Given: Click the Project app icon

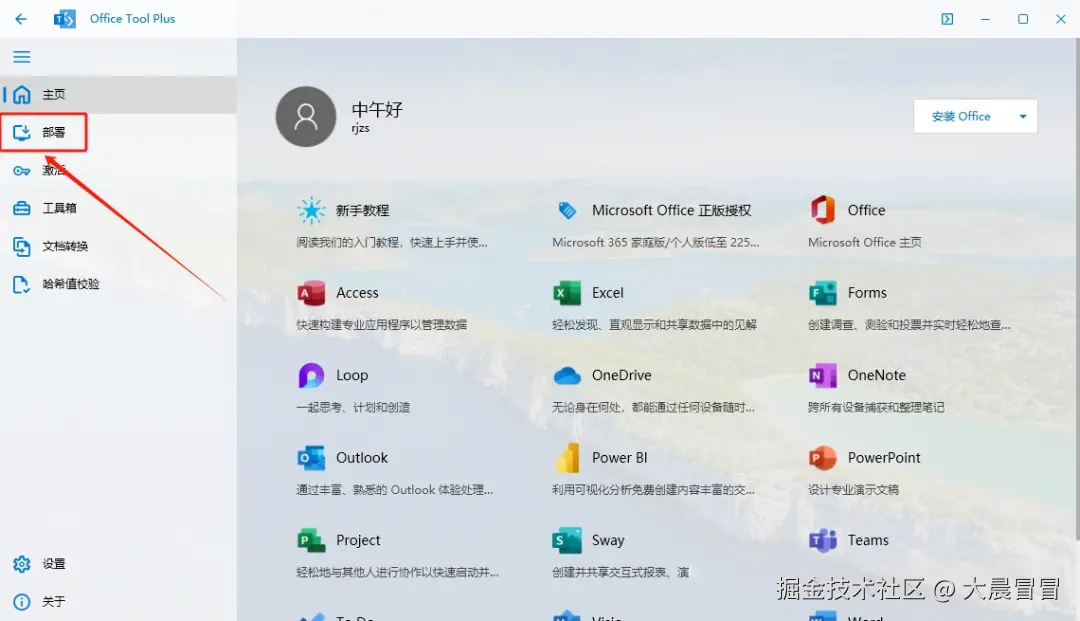Looking at the screenshot, I should [311, 540].
